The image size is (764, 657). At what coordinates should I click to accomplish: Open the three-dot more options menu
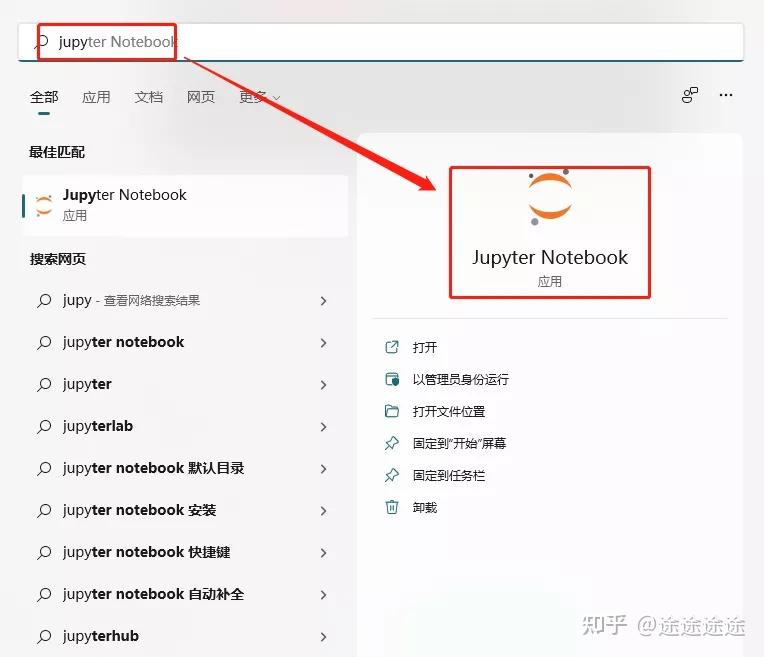726,95
